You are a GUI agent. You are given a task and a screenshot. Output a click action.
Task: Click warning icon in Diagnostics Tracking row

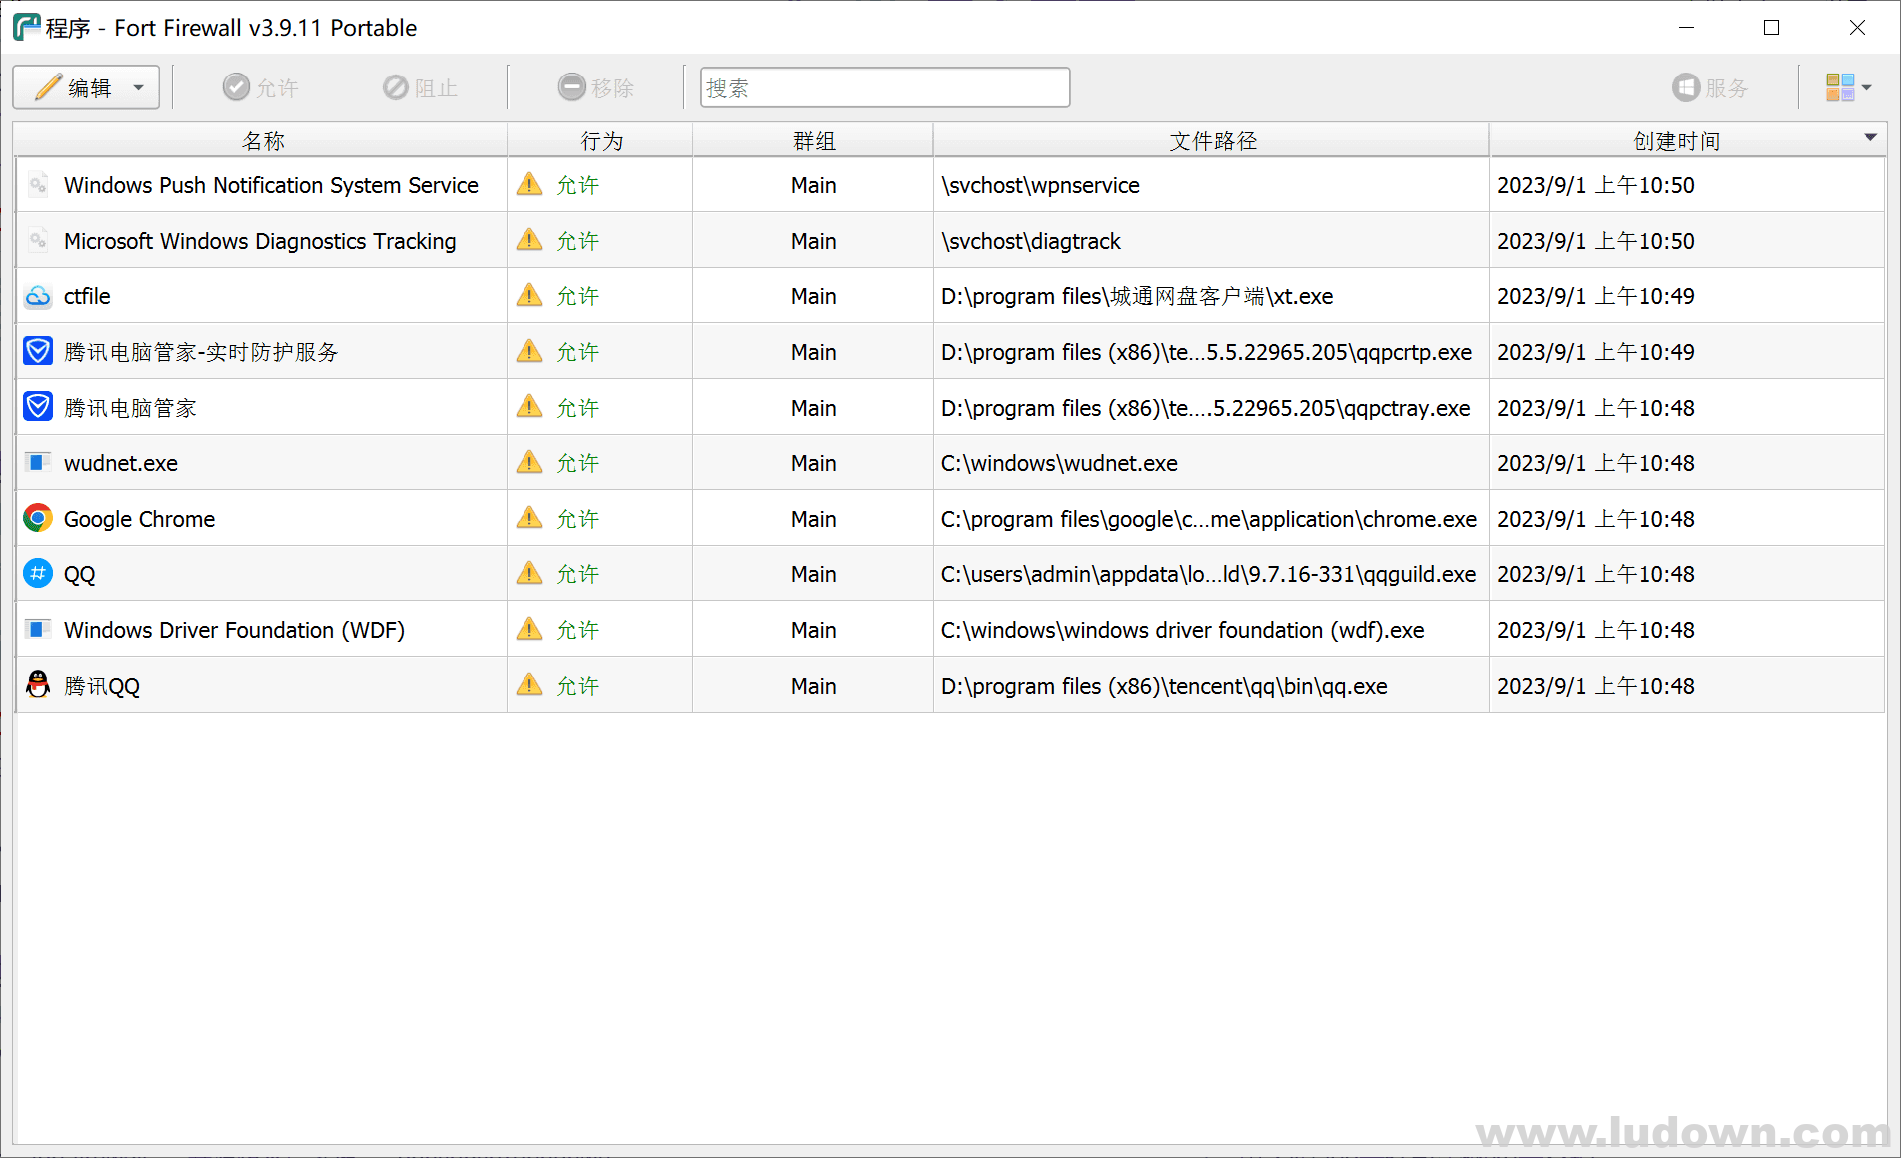click(x=529, y=240)
